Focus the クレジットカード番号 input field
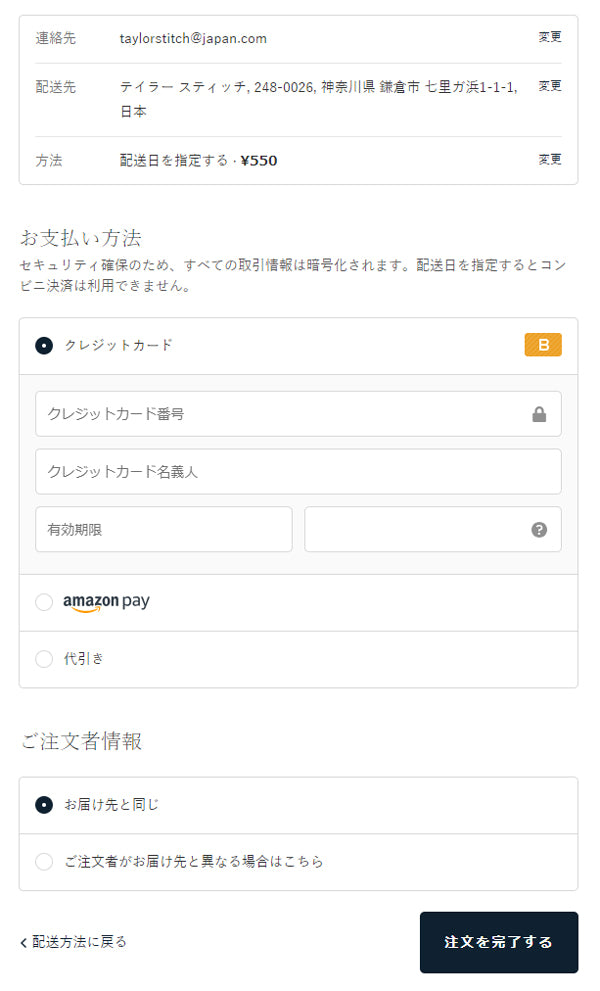600x991 pixels. pos(298,414)
